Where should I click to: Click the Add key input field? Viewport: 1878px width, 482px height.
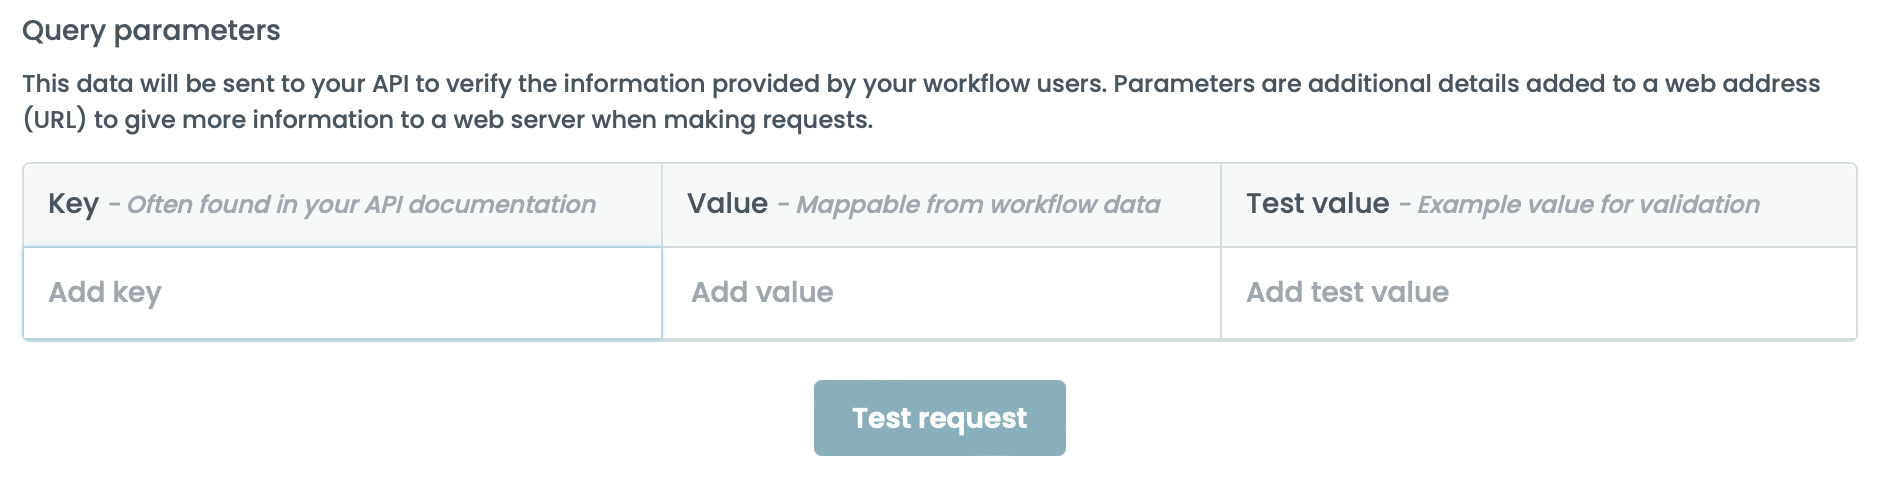click(x=342, y=293)
